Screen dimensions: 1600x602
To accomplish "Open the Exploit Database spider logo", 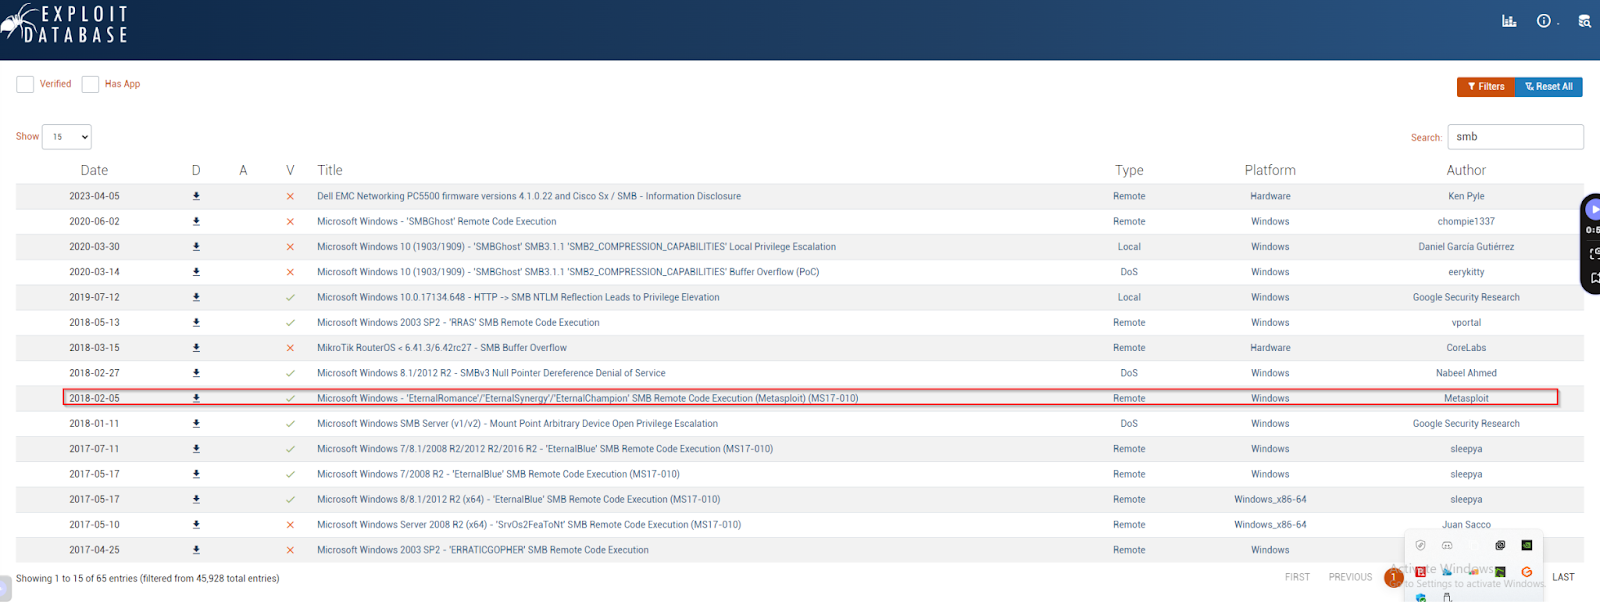I will [x=65, y=23].
